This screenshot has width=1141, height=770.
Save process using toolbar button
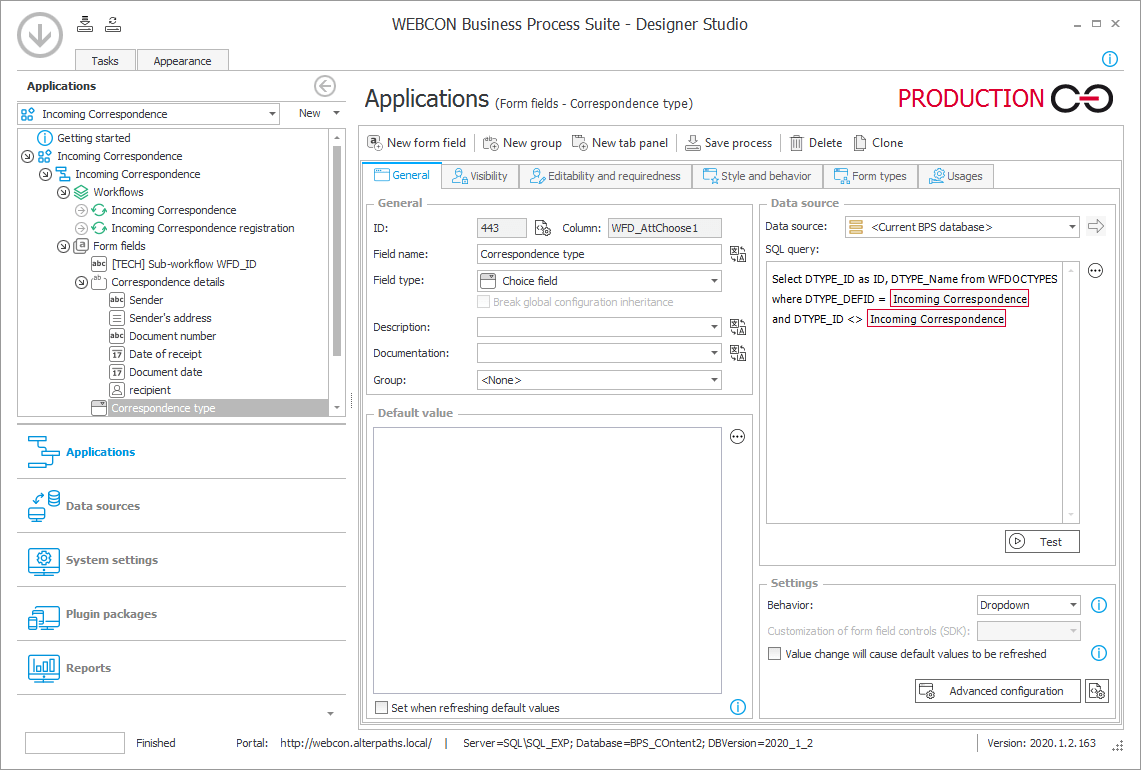[x=728, y=143]
